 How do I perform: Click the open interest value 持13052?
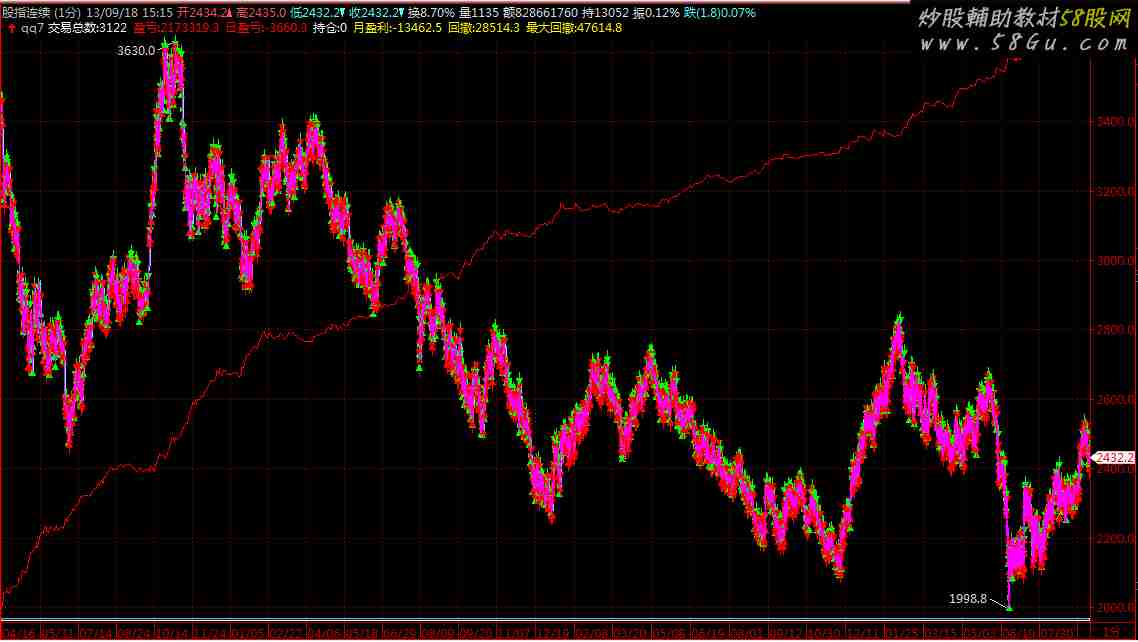pyautogui.click(x=605, y=13)
